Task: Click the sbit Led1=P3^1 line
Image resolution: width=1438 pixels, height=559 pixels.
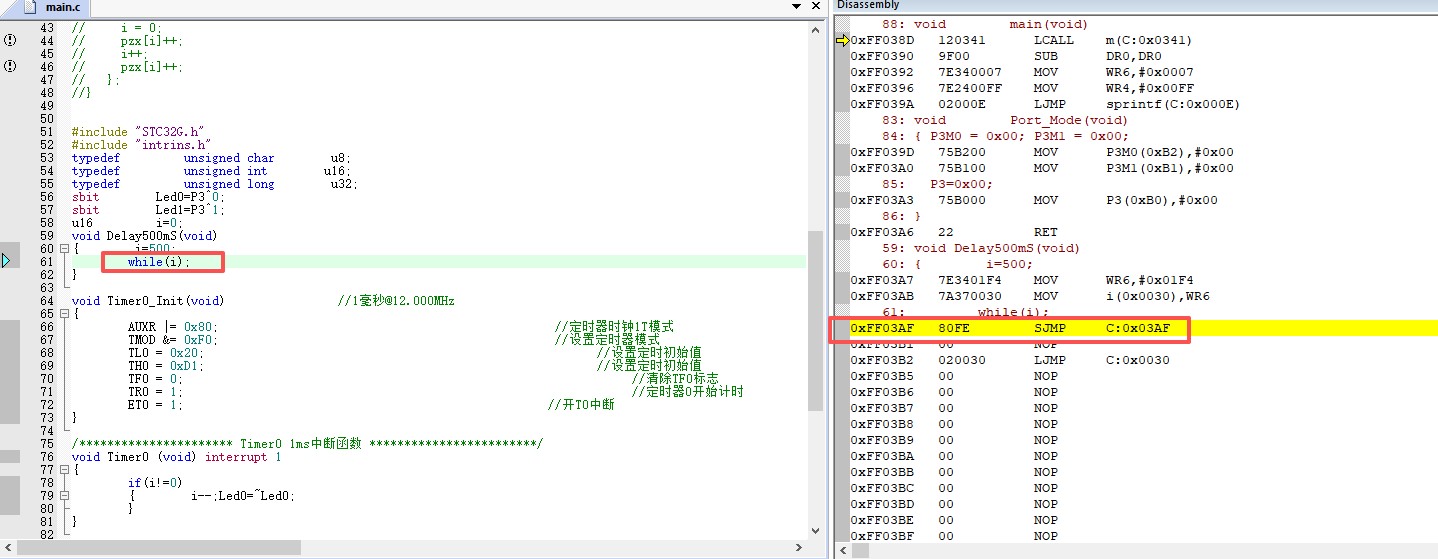Action: coord(149,209)
